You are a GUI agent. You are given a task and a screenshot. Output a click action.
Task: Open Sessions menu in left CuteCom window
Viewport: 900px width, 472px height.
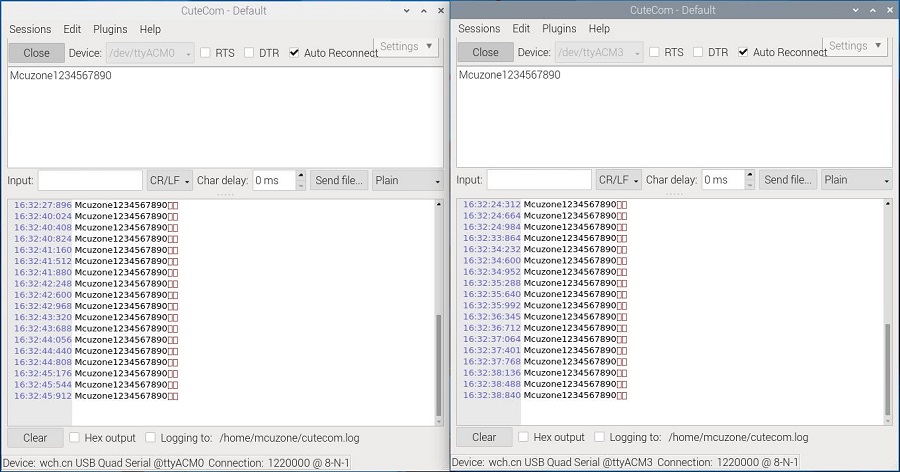[x=30, y=29]
